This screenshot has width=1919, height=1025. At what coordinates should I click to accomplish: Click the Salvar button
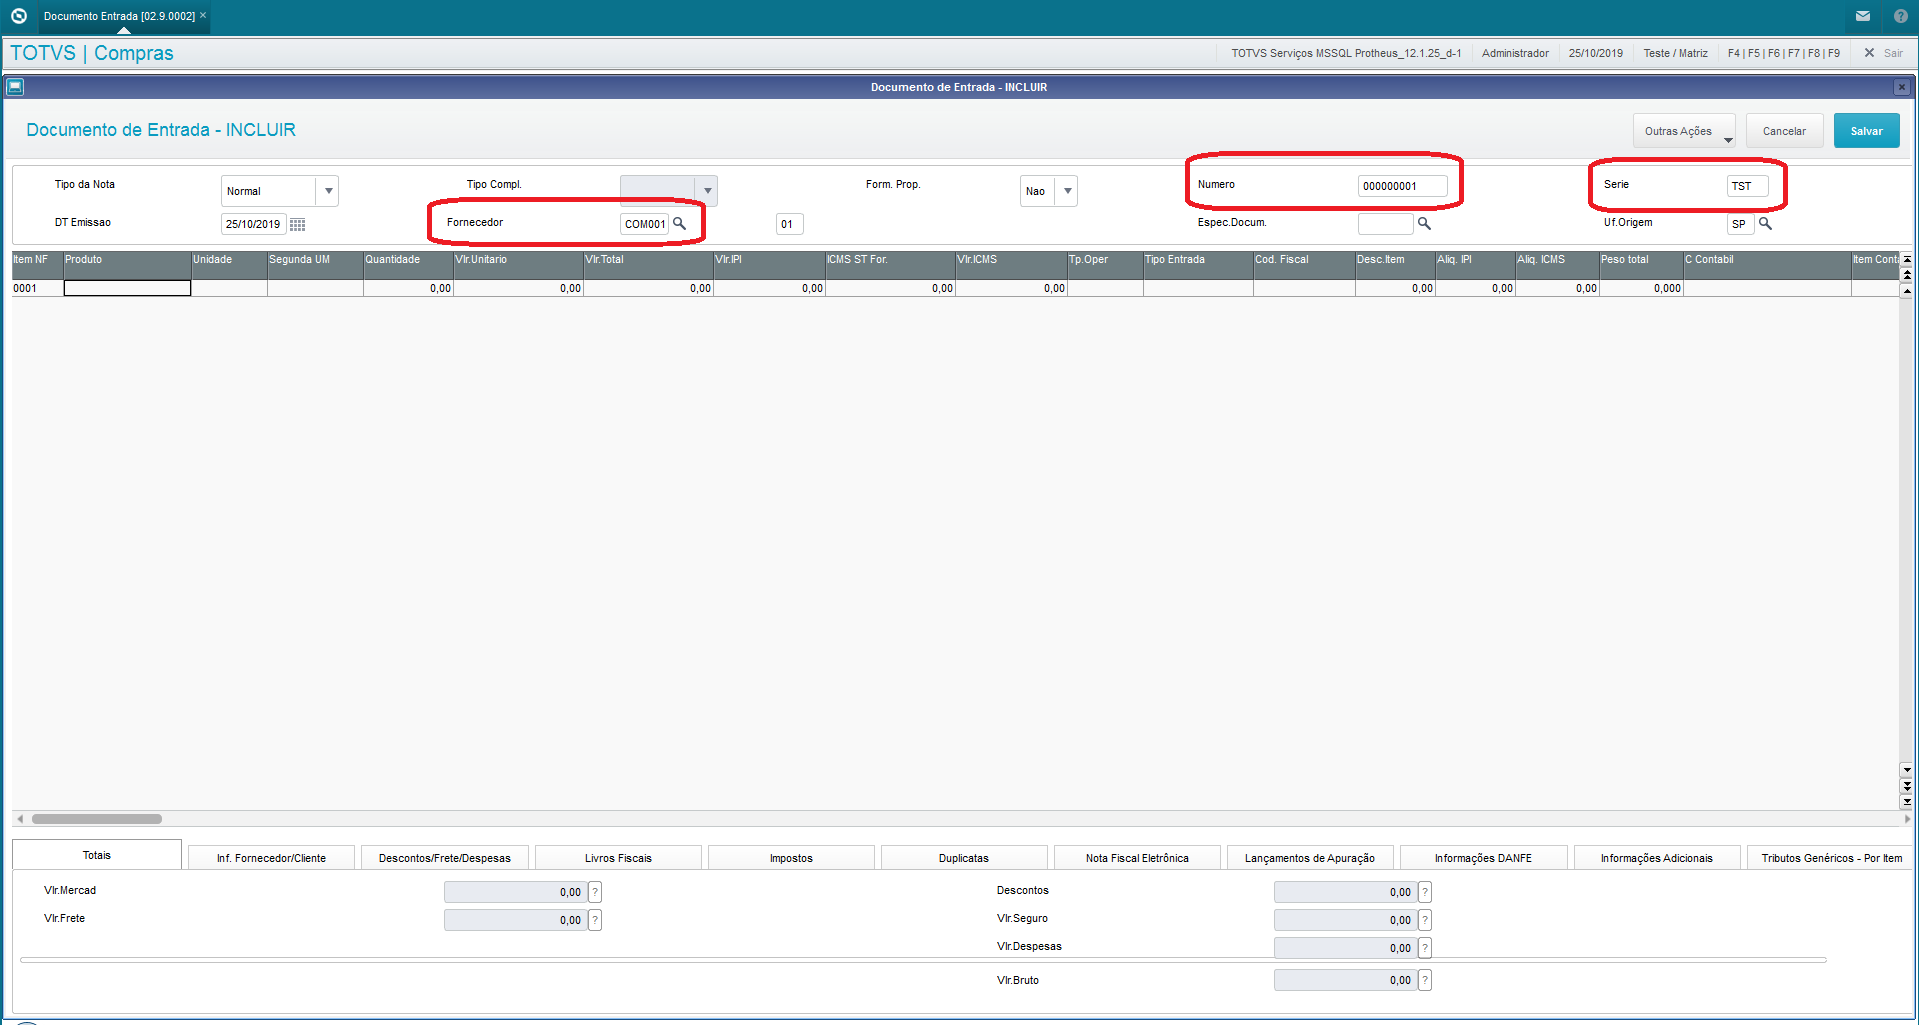tap(1866, 131)
